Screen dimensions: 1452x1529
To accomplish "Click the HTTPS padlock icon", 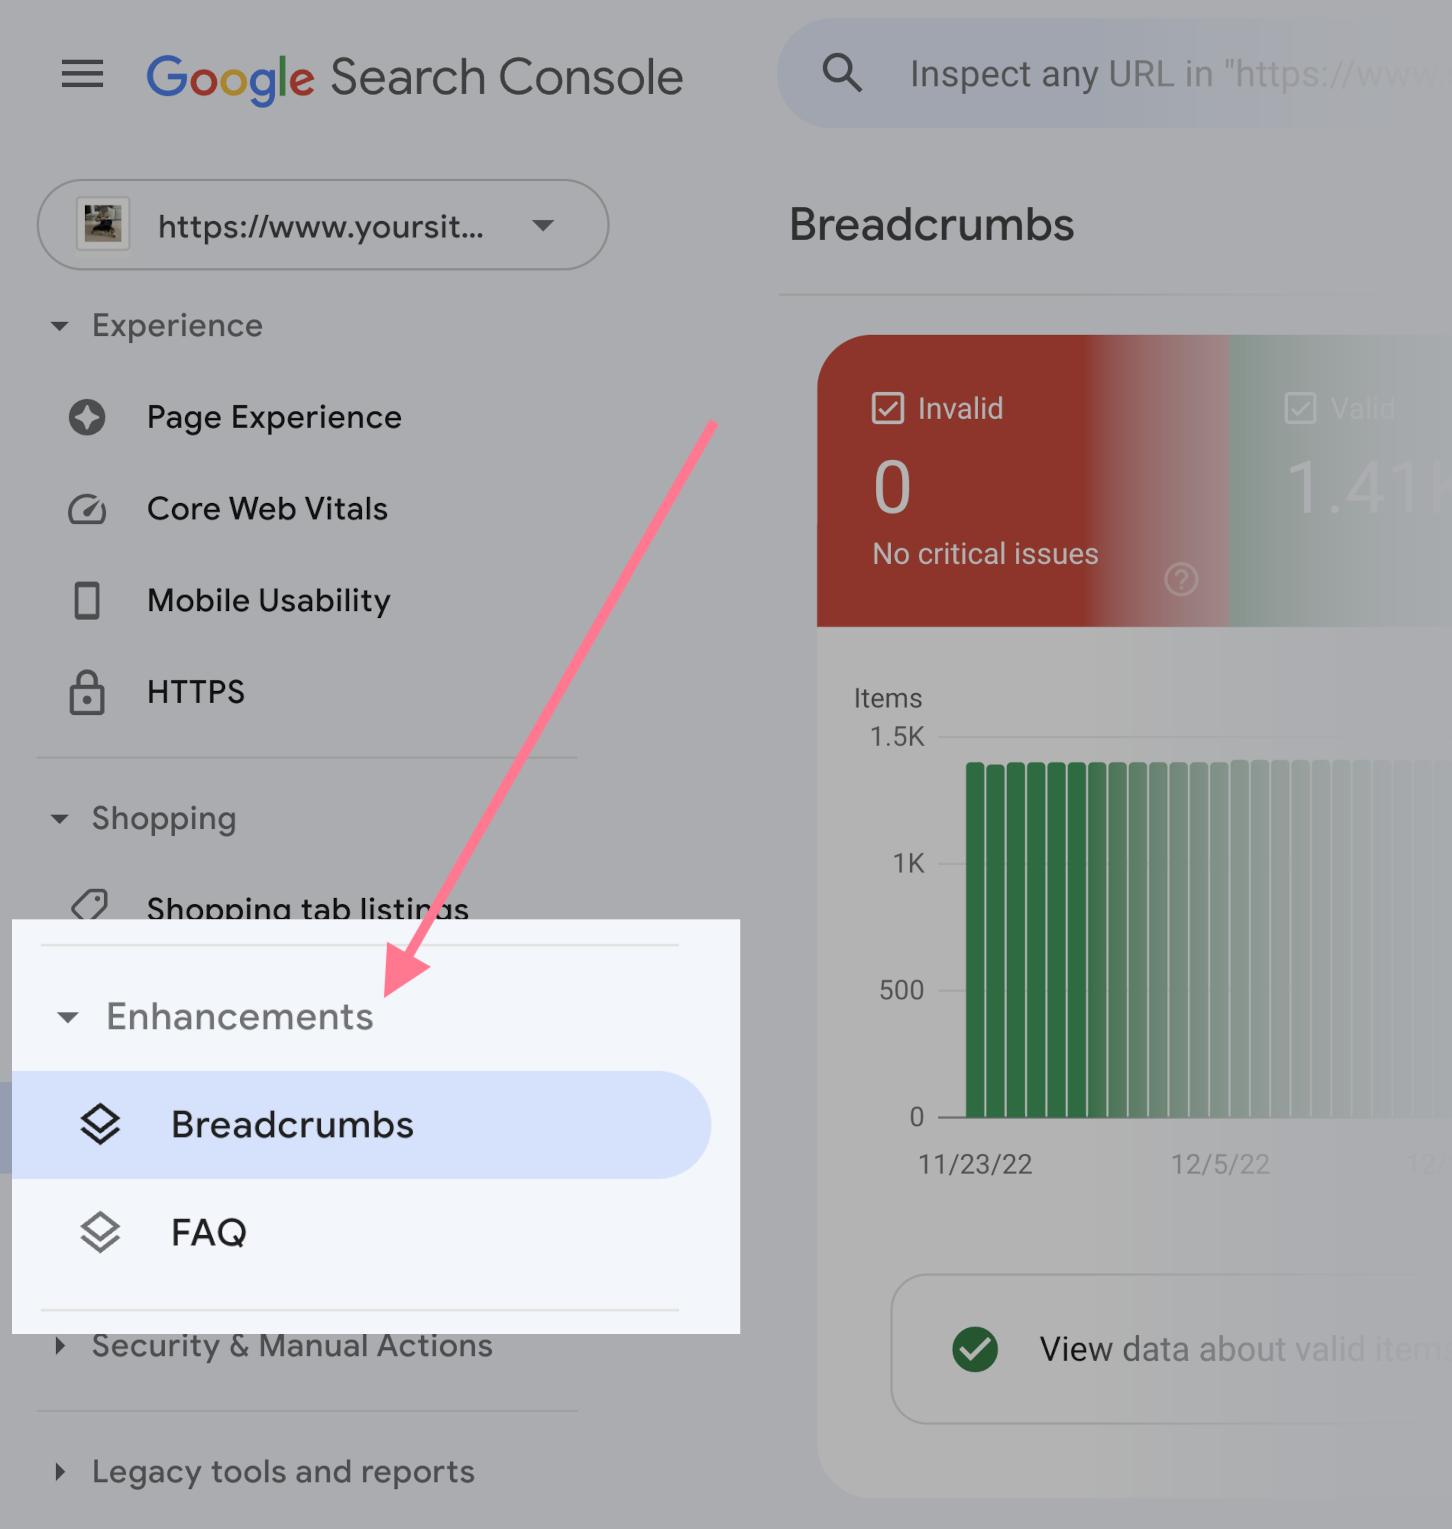I will tap(87, 692).
